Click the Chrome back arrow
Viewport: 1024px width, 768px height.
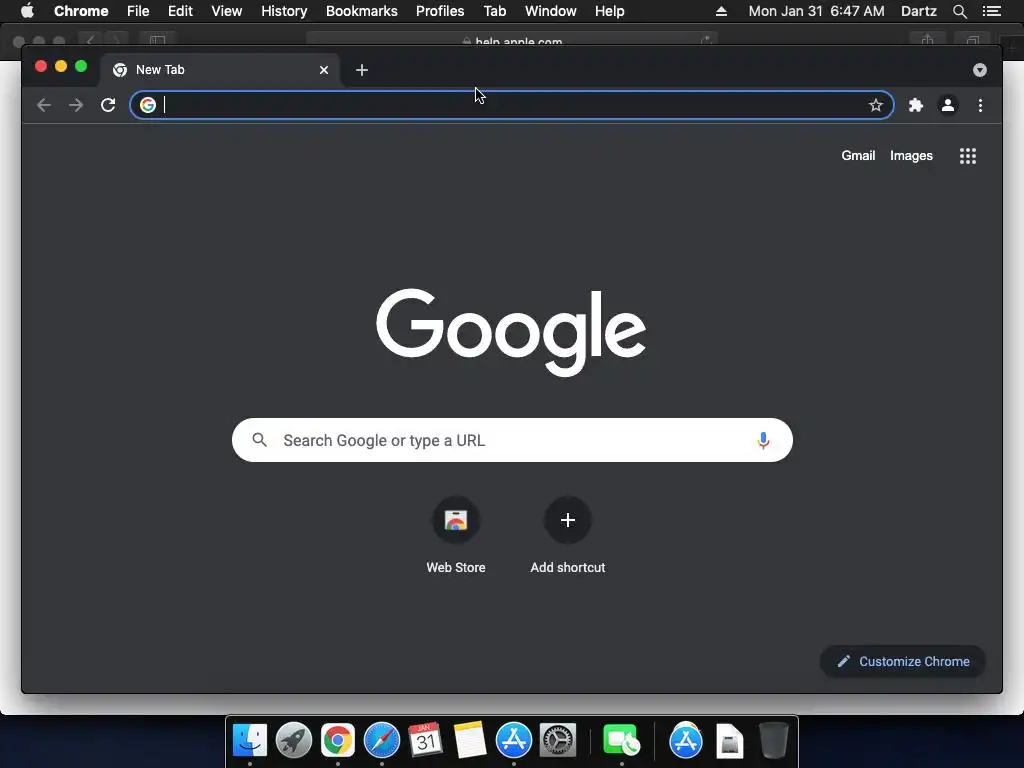44,105
